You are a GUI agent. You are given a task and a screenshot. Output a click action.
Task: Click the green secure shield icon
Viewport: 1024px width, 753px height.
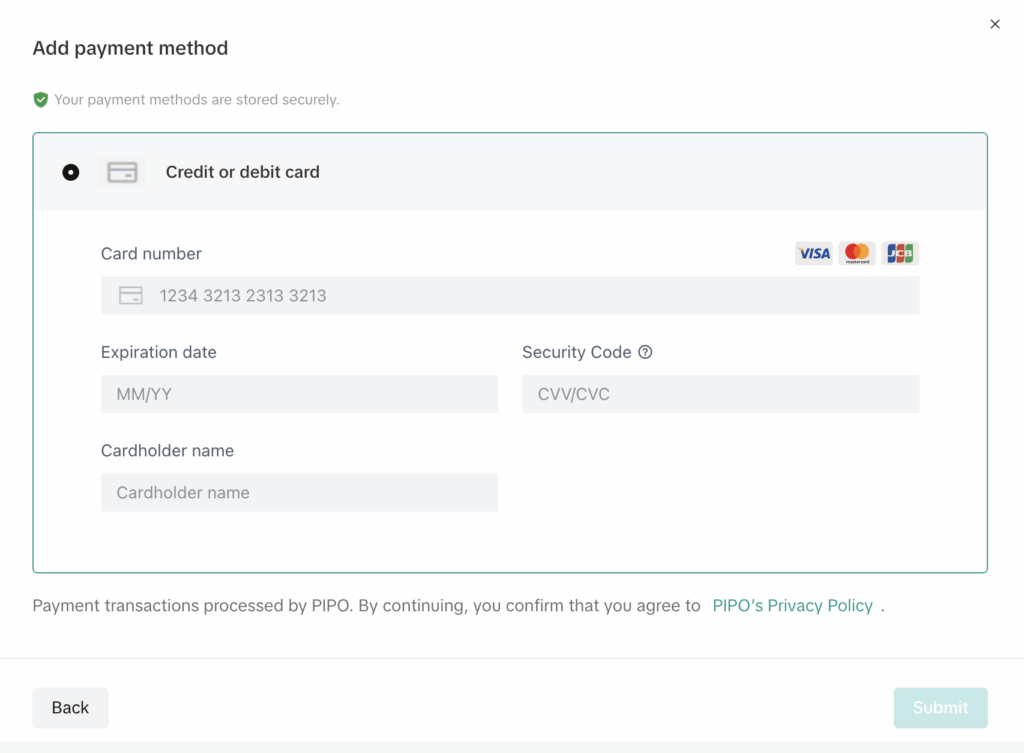point(41,100)
